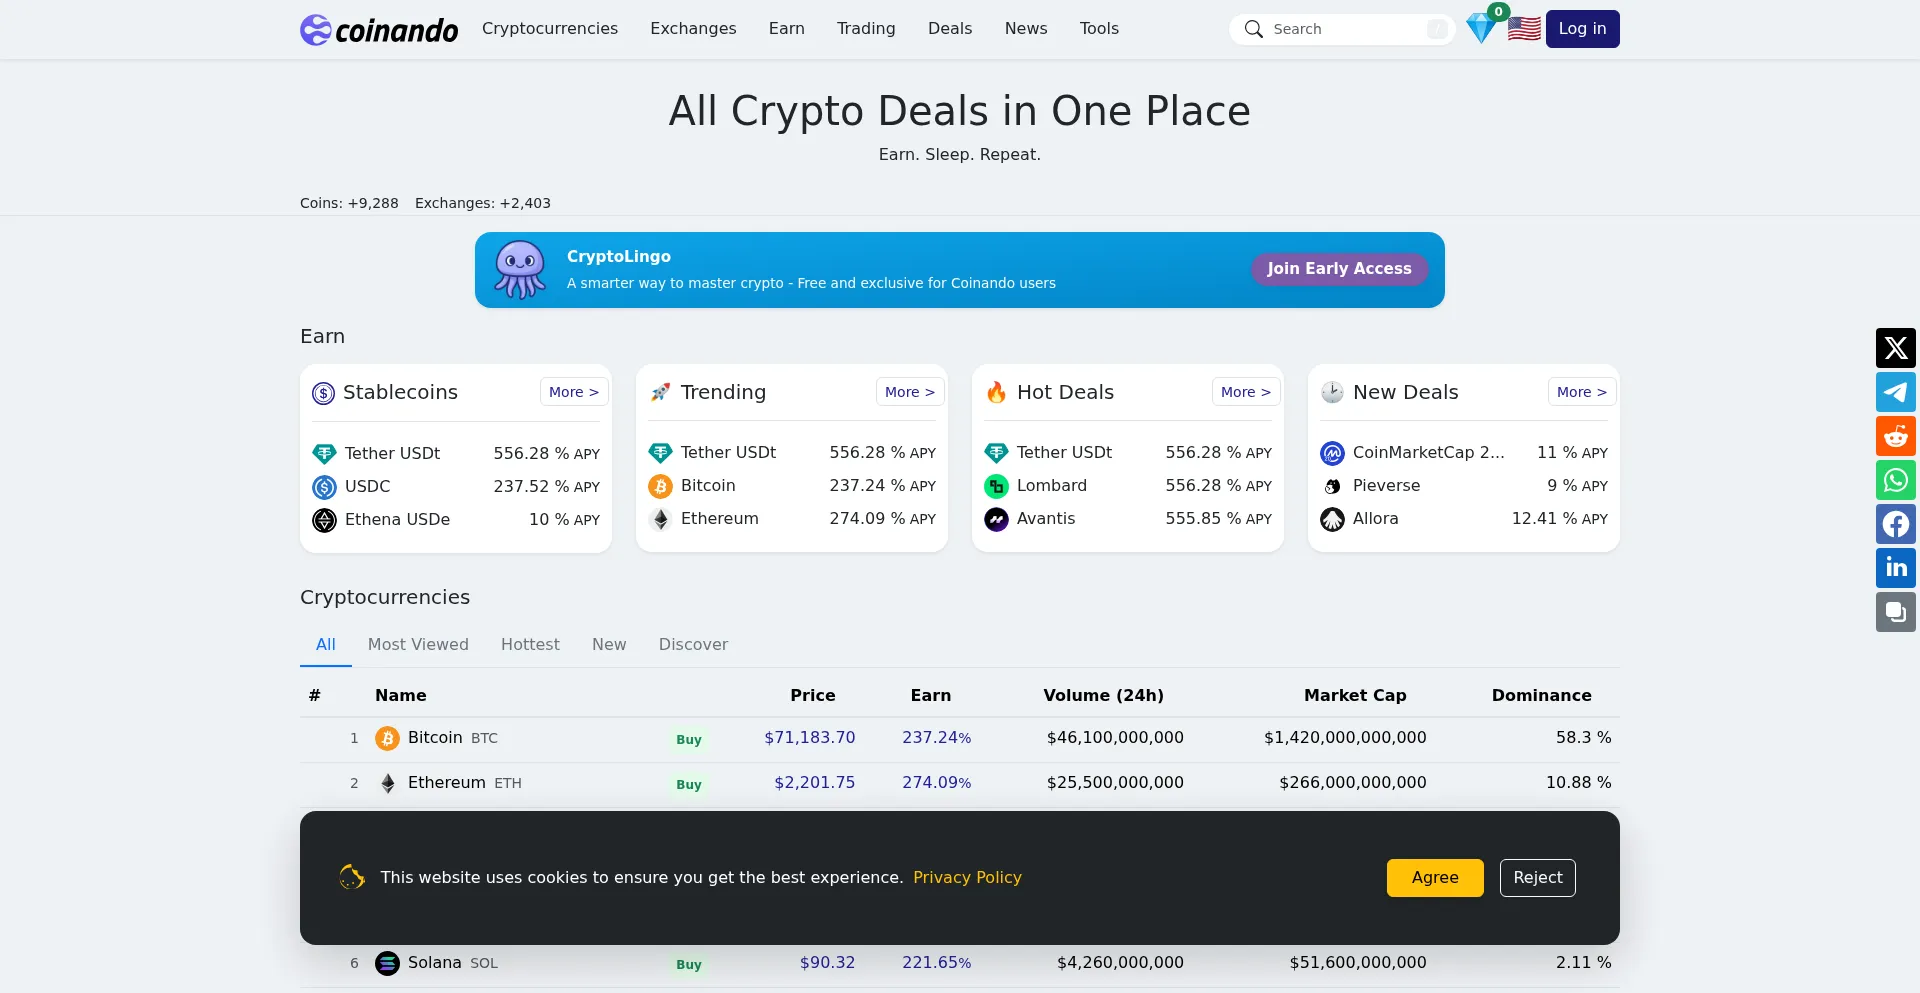The width and height of the screenshot is (1920, 993).
Task: Expand Stablecoins with More button
Action: tap(574, 392)
